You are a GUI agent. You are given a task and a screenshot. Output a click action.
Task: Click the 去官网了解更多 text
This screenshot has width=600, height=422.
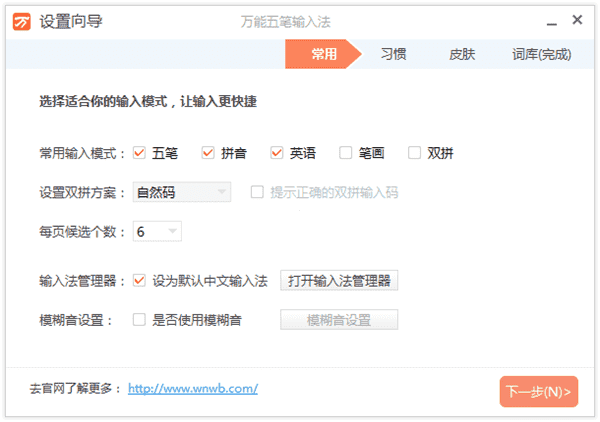pos(75,389)
